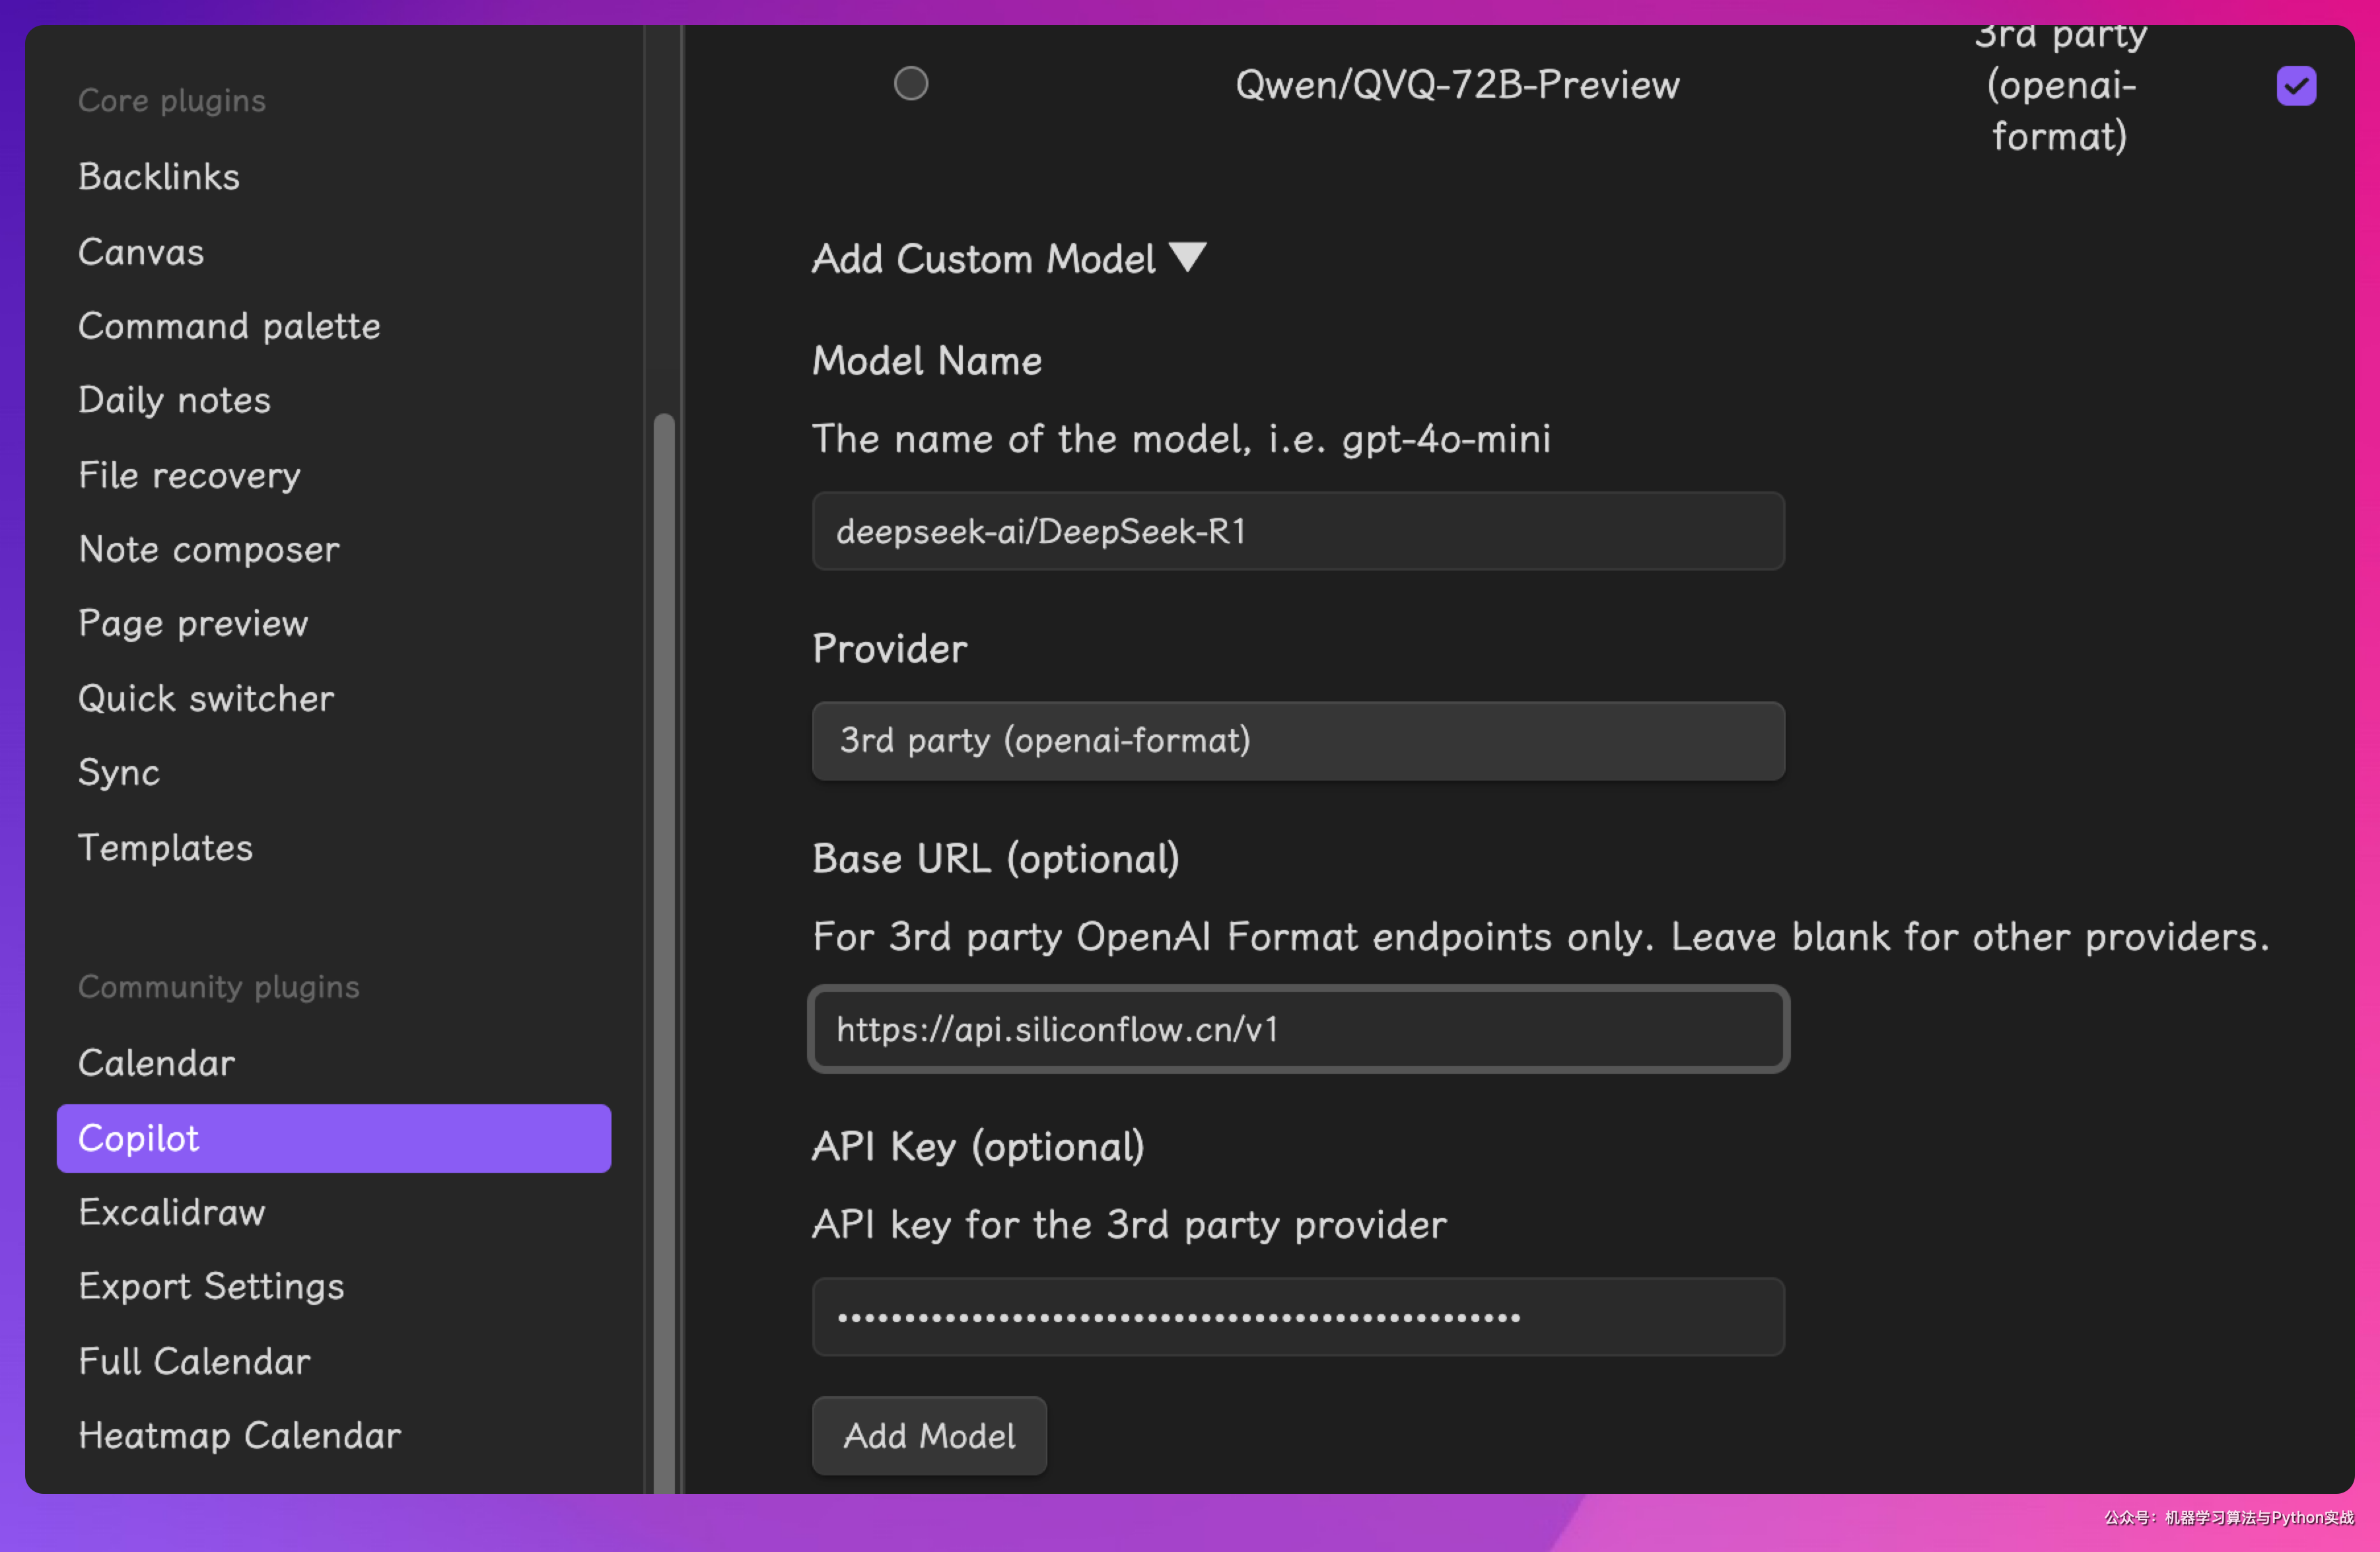The image size is (2380, 1552).
Task: Click the Model Name input field
Action: (x=1297, y=531)
